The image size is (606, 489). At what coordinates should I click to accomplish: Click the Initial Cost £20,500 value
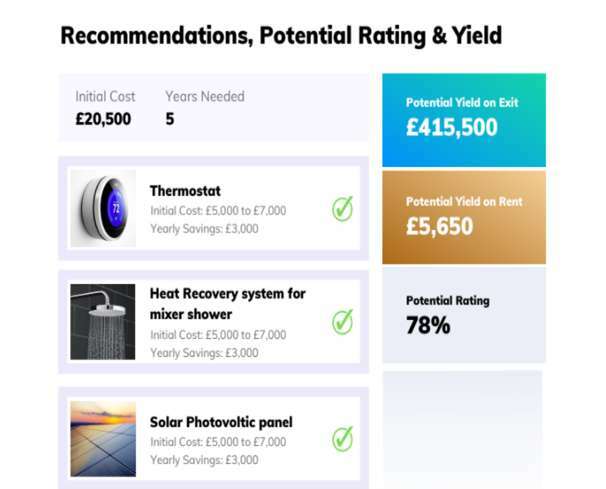103,119
